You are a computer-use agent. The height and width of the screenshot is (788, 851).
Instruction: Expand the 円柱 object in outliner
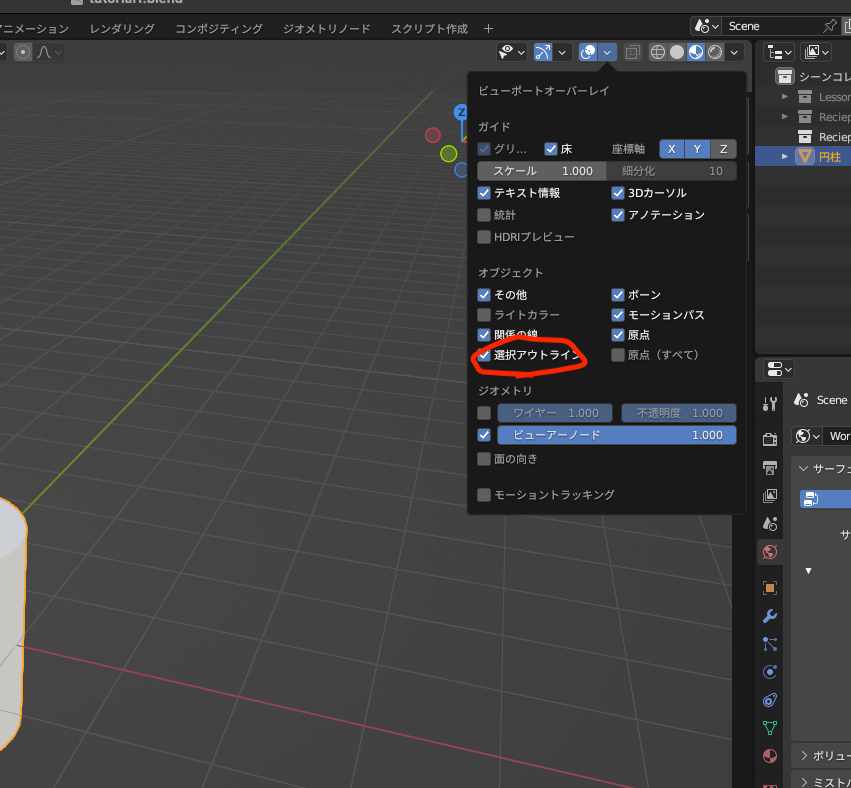tap(785, 157)
